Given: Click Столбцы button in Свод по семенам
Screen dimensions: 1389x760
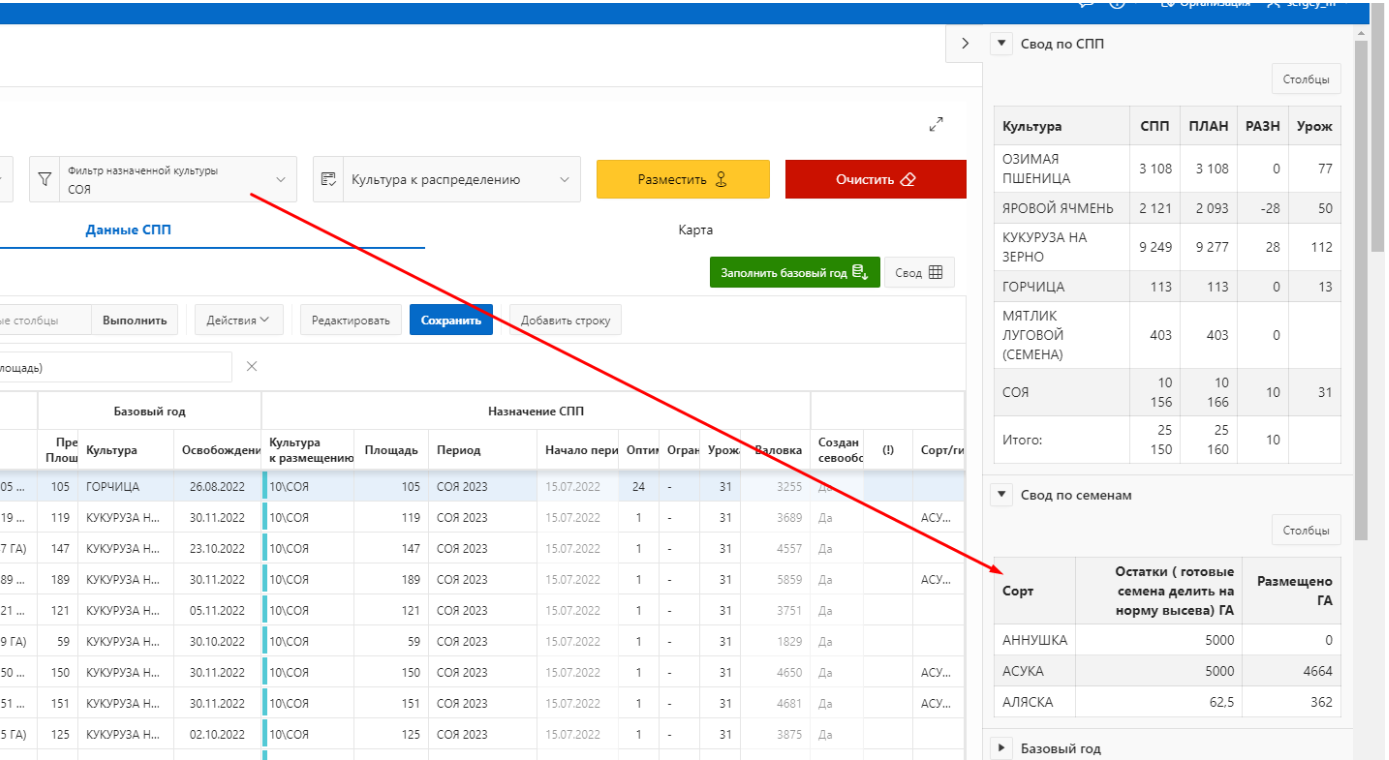Looking at the screenshot, I should 1305,530.
